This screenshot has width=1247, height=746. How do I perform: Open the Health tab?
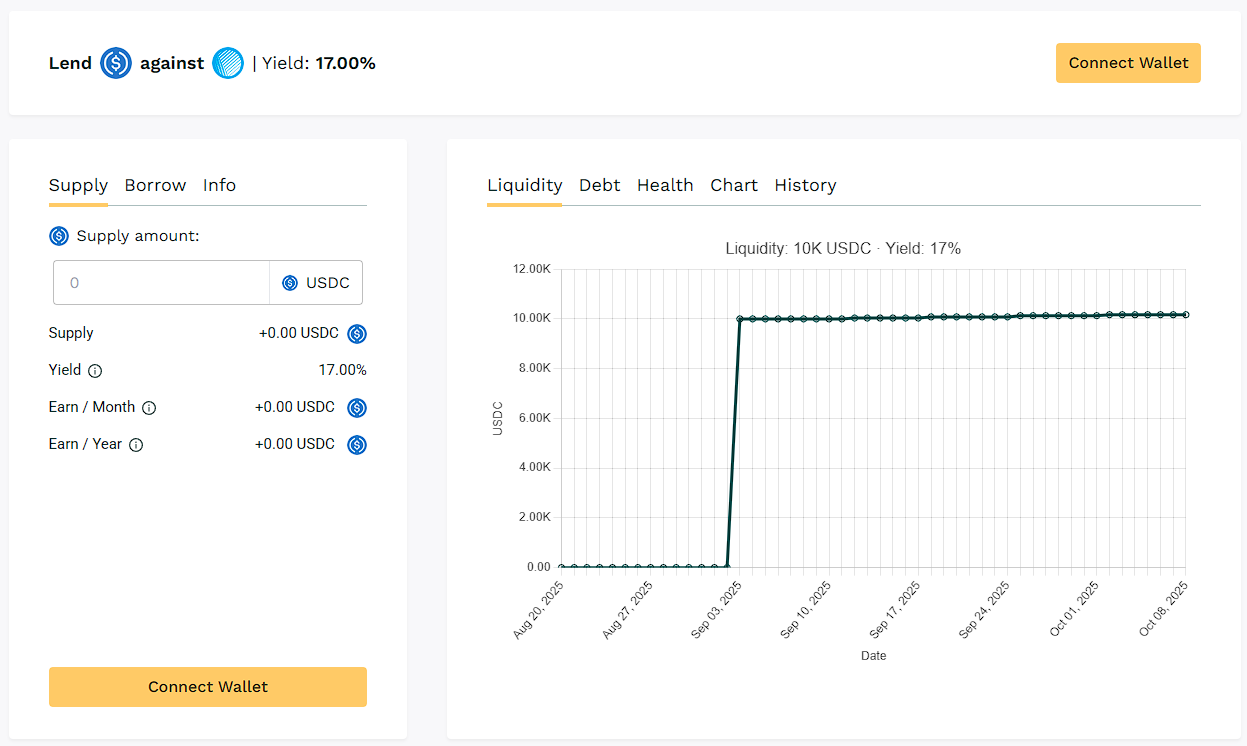tap(665, 185)
